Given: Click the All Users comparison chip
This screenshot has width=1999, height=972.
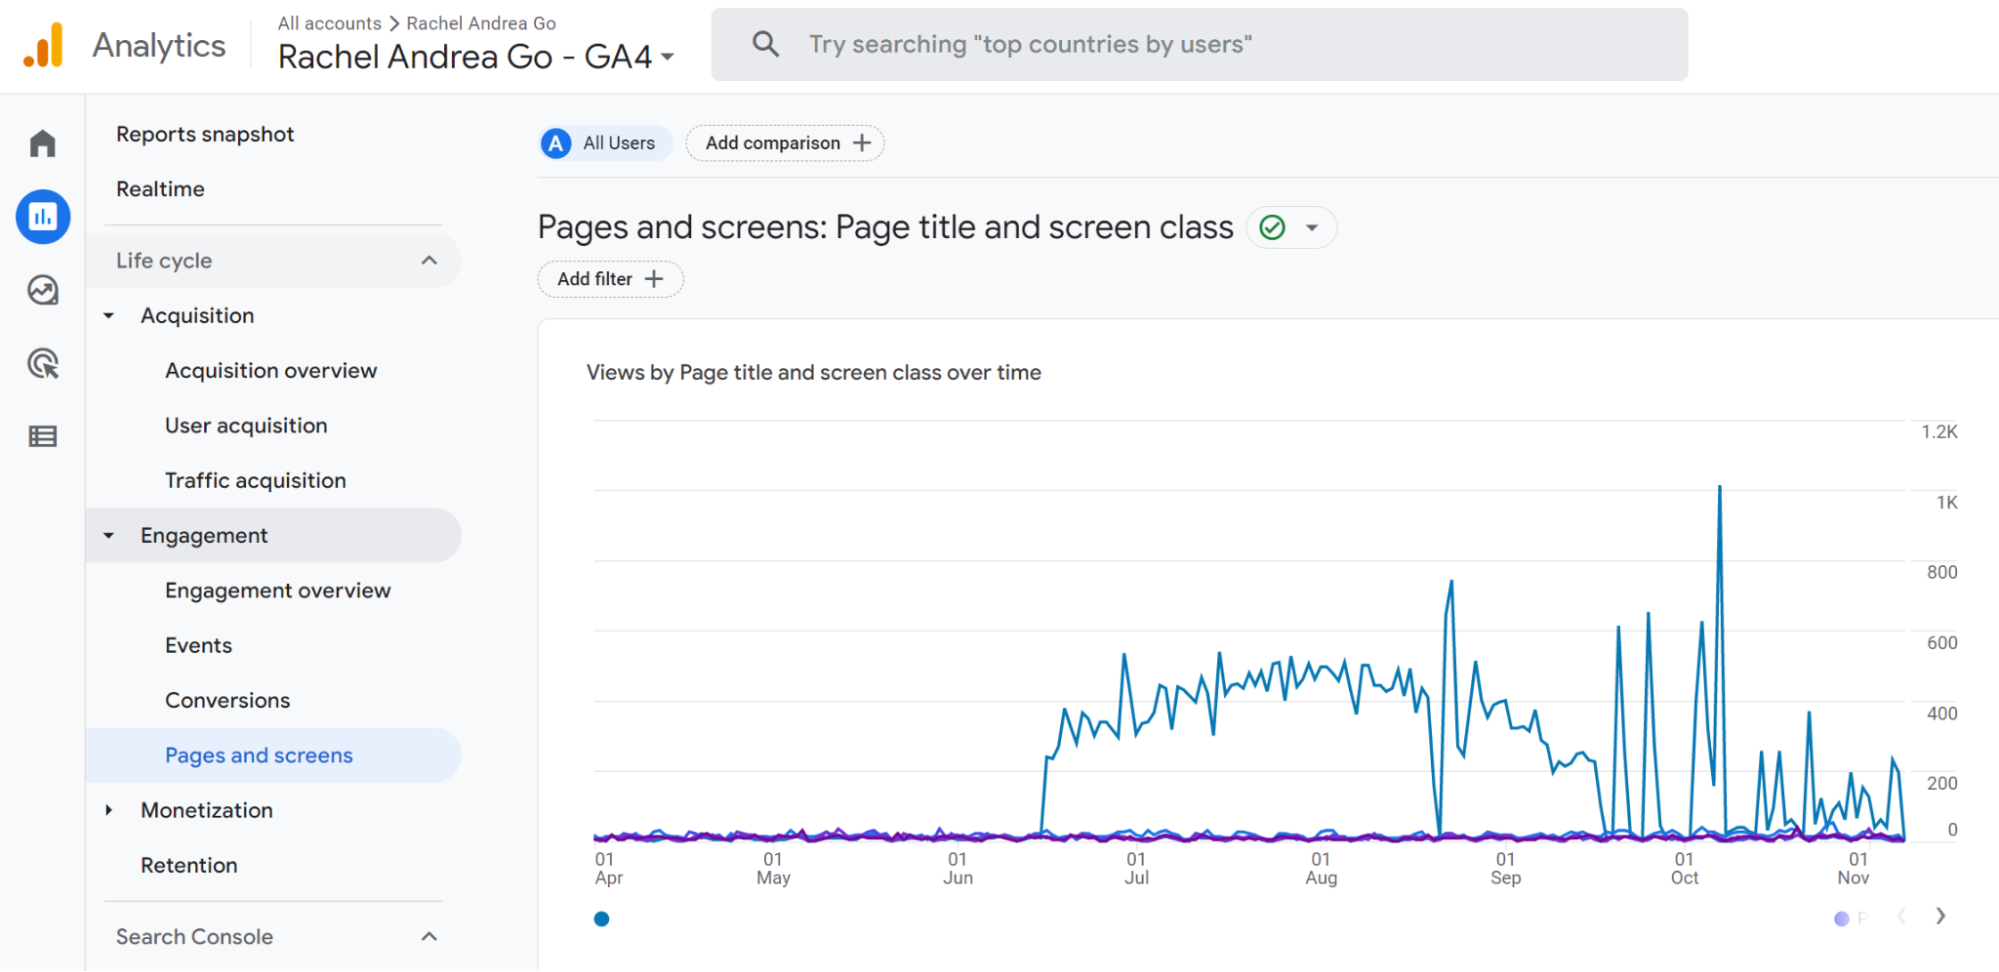Looking at the screenshot, I should click(x=606, y=143).
